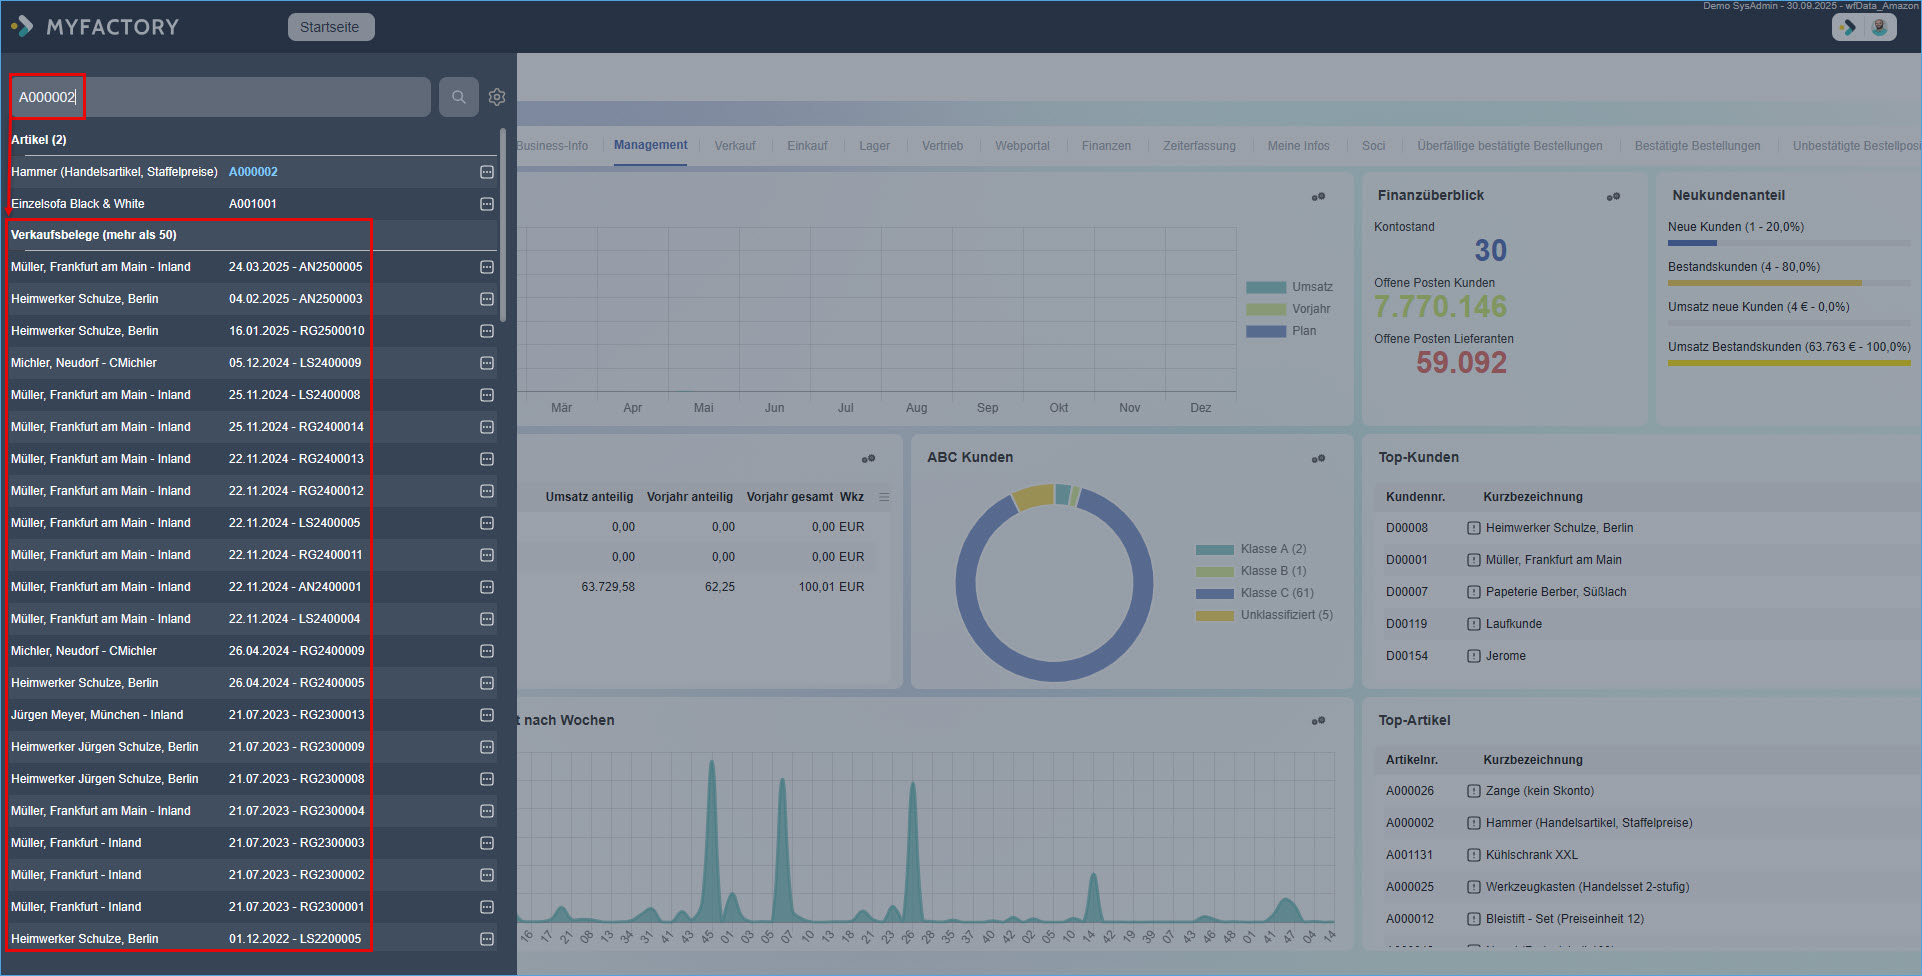Viewport: 1922px width, 976px height.
Task: Click the user avatar icon at top right
Action: click(1879, 27)
